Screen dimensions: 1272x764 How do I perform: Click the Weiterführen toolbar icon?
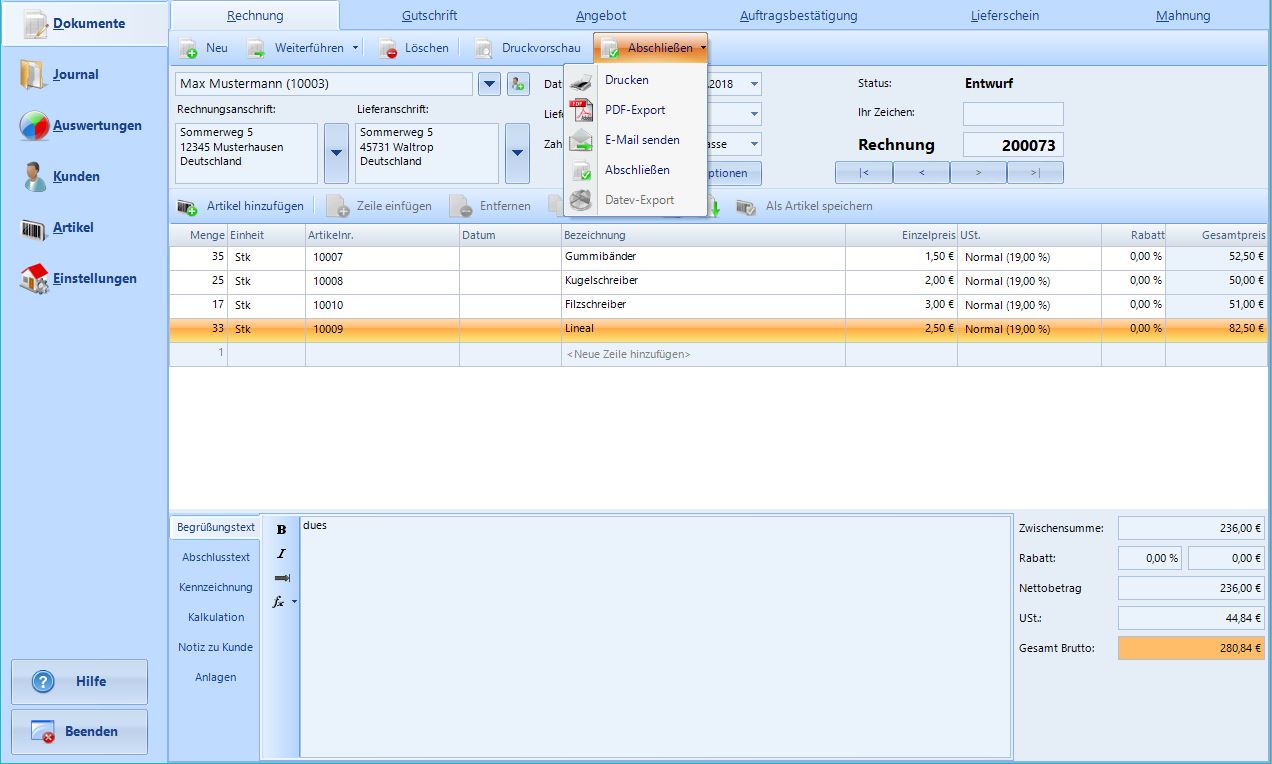coord(256,48)
